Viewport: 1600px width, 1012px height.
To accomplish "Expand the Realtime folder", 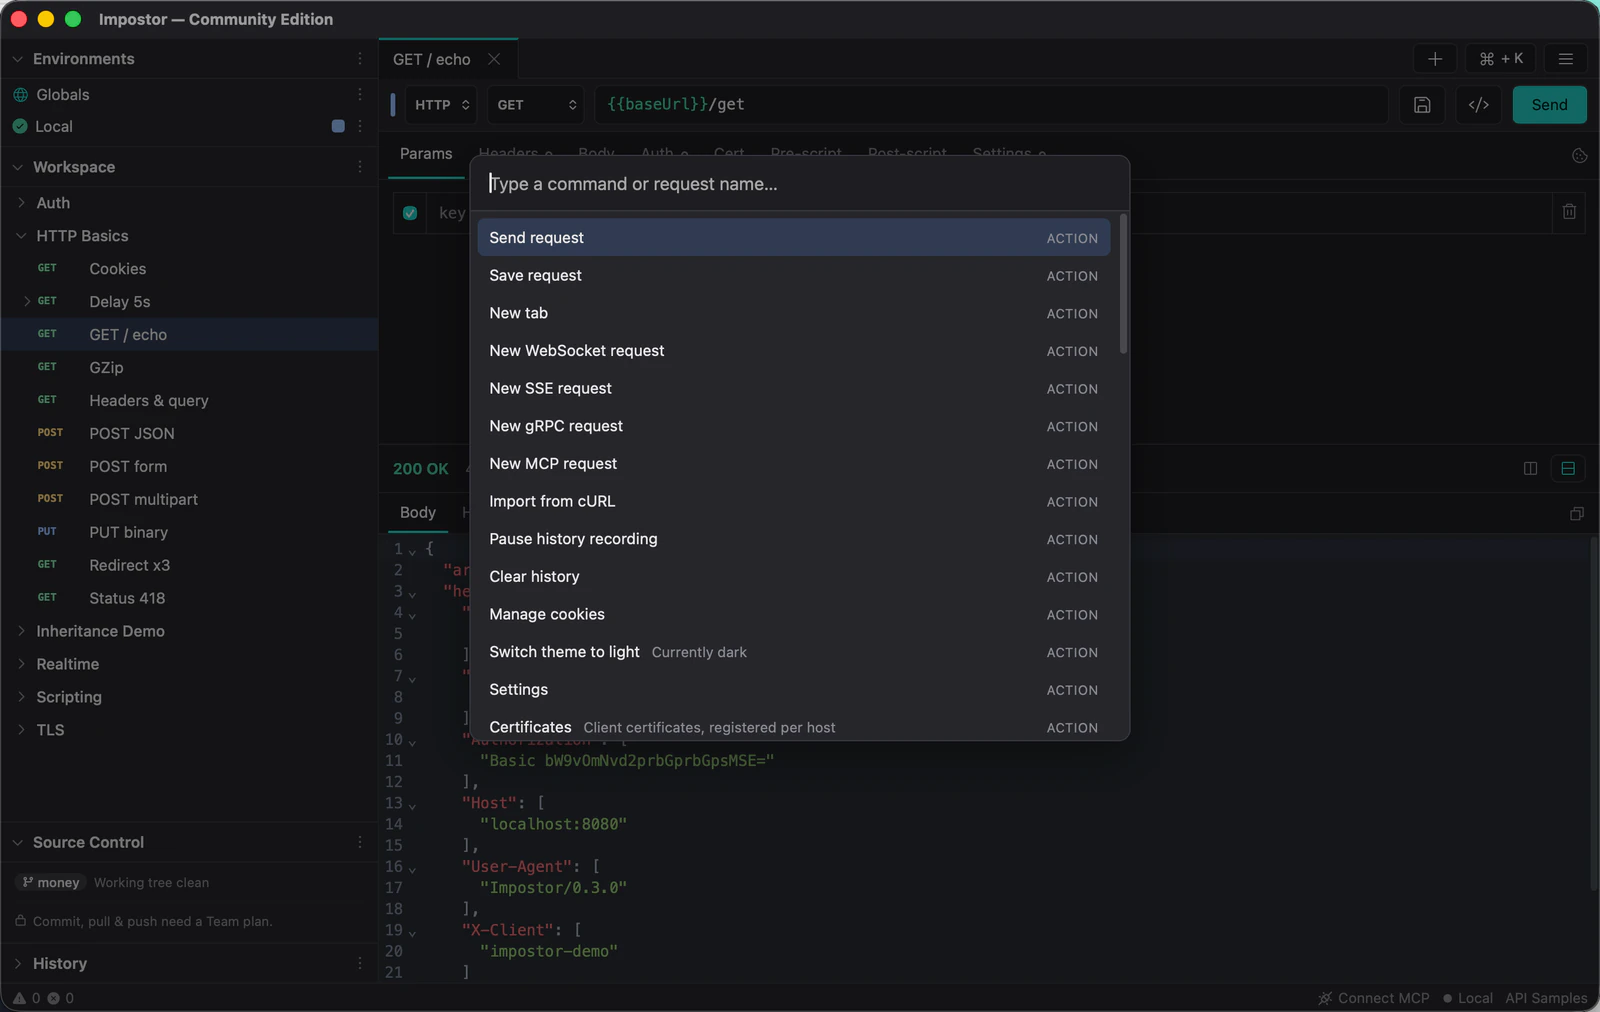I will (x=21, y=664).
